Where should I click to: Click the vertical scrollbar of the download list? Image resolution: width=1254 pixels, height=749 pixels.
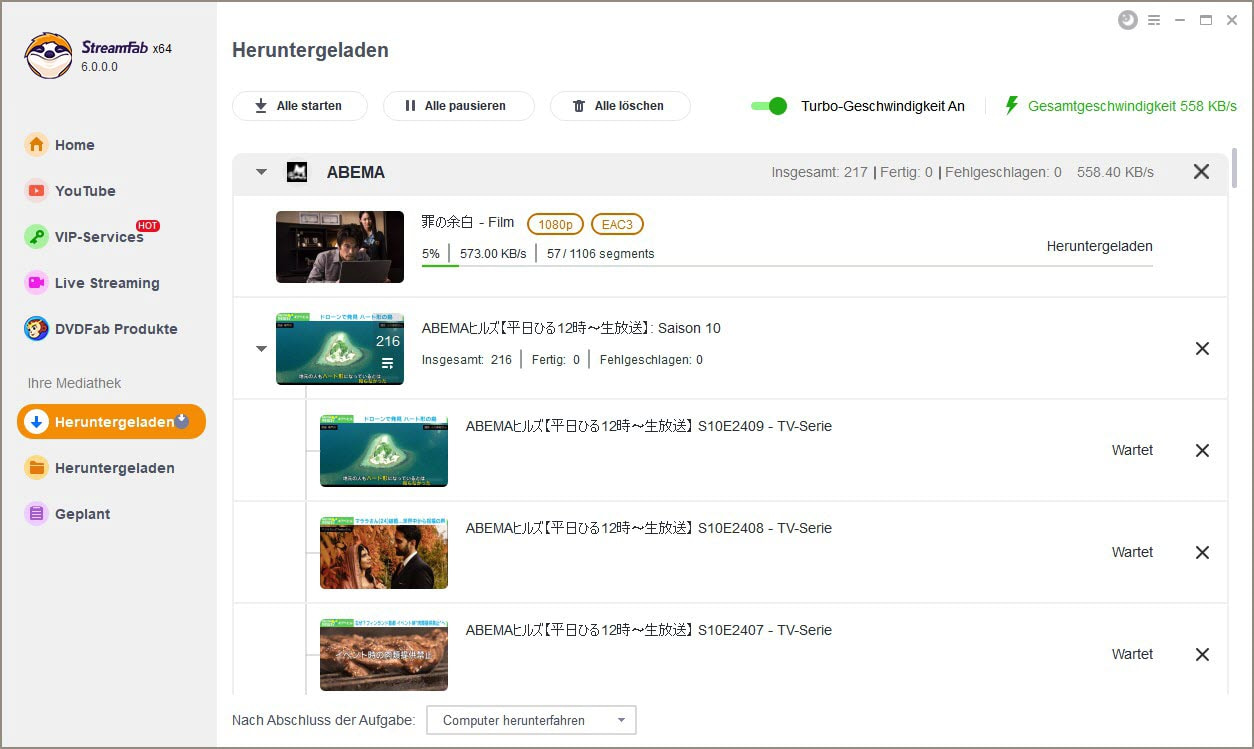(x=1236, y=168)
